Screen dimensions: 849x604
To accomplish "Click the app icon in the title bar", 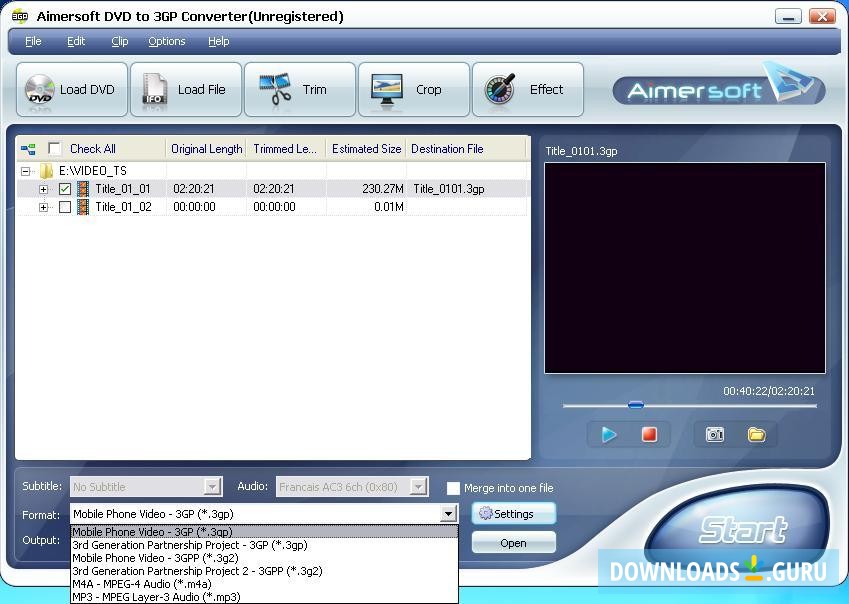I will (x=19, y=16).
